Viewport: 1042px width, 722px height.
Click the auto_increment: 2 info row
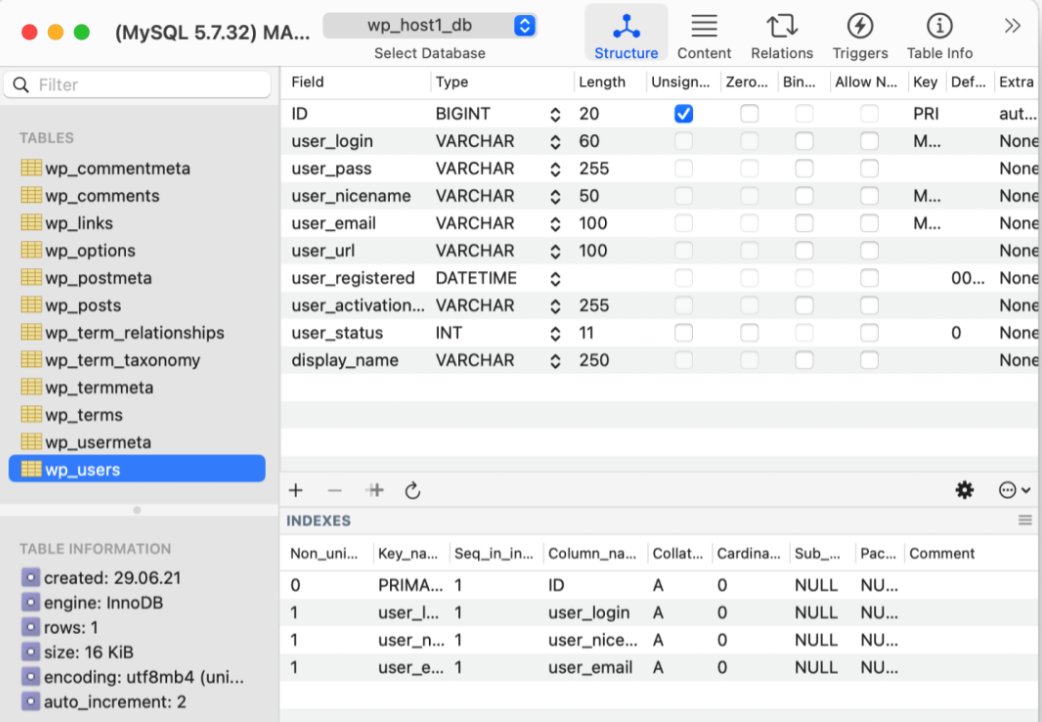[115, 701]
